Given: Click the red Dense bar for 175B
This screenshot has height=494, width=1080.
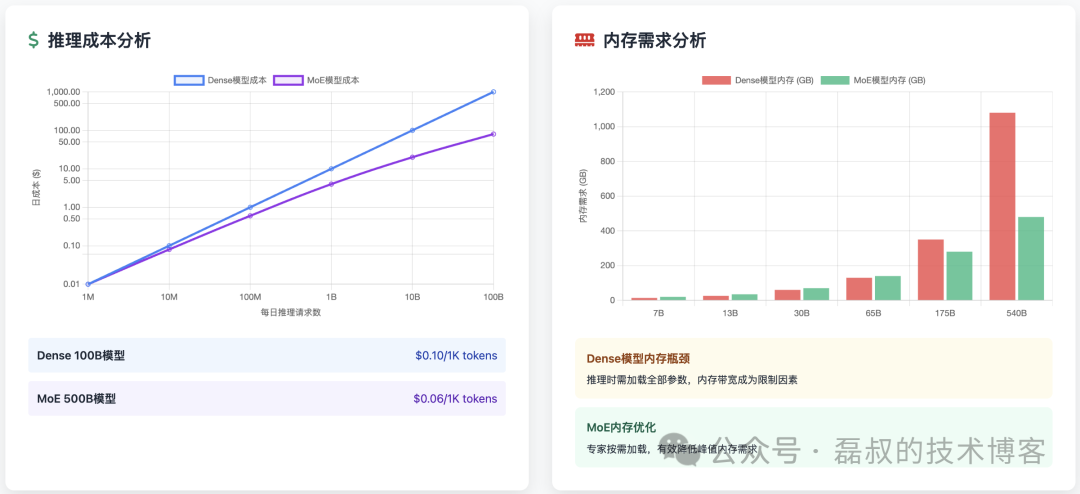Looking at the screenshot, I should click(931, 270).
